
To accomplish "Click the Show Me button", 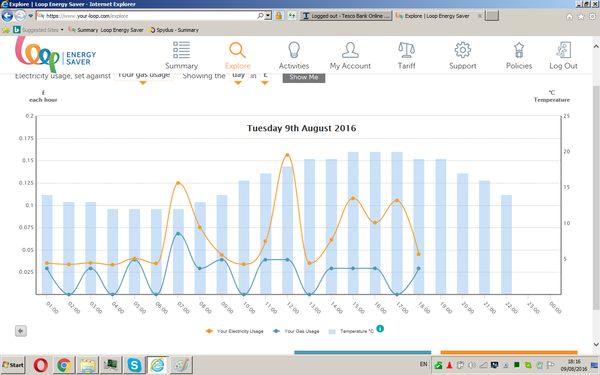I will coord(304,77).
